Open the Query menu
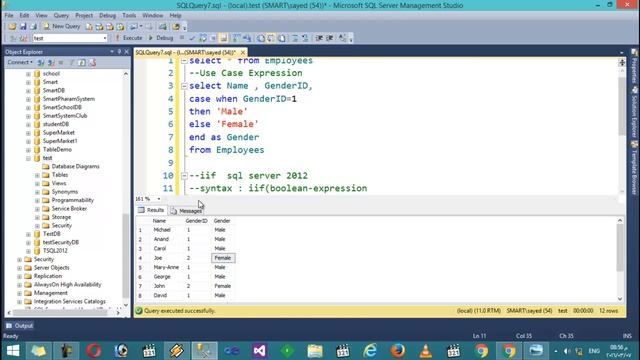640x360 pixels. [x=61, y=16]
